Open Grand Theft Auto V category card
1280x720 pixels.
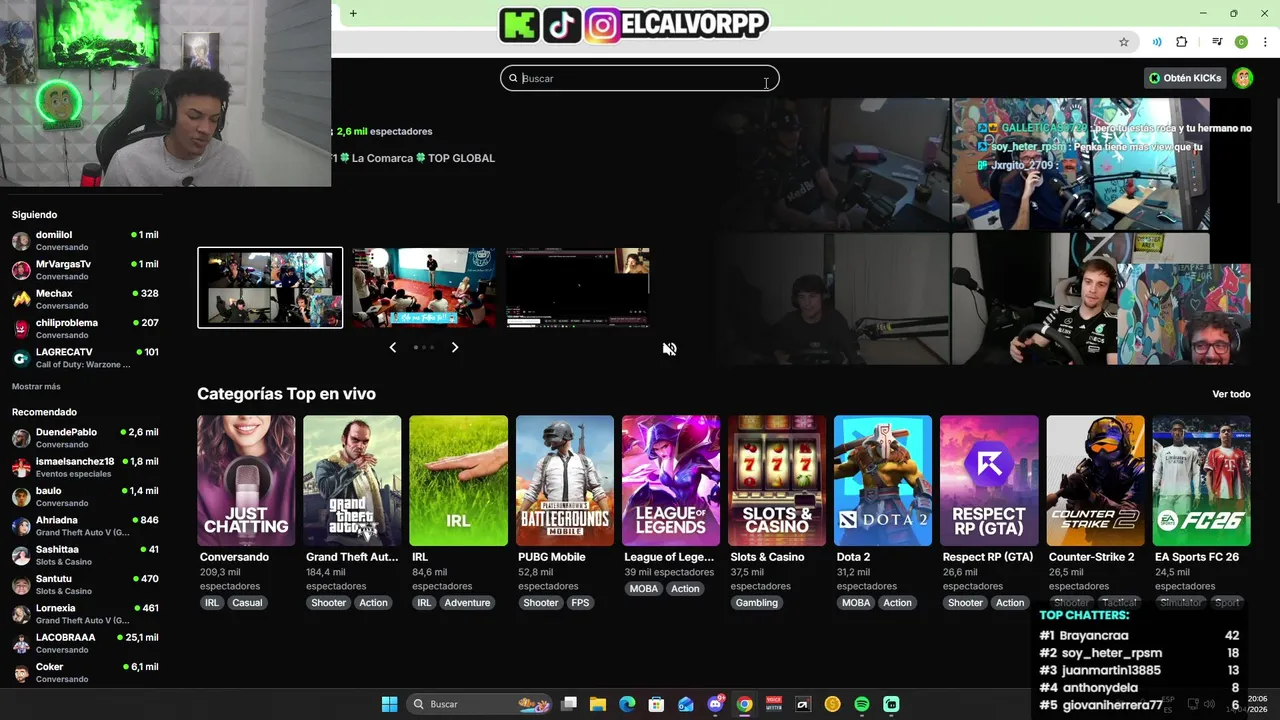pos(352,481)
